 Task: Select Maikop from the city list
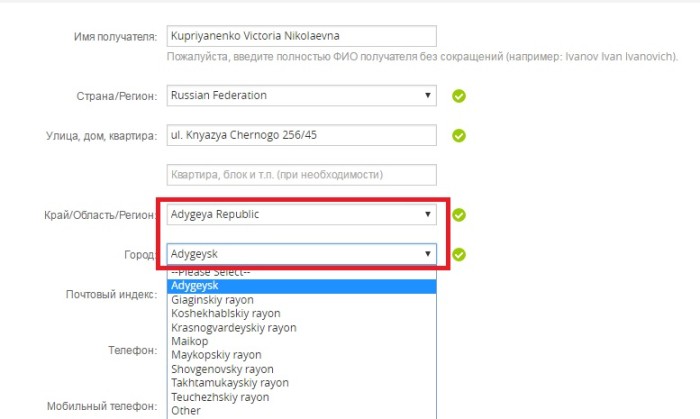[301, 341]
